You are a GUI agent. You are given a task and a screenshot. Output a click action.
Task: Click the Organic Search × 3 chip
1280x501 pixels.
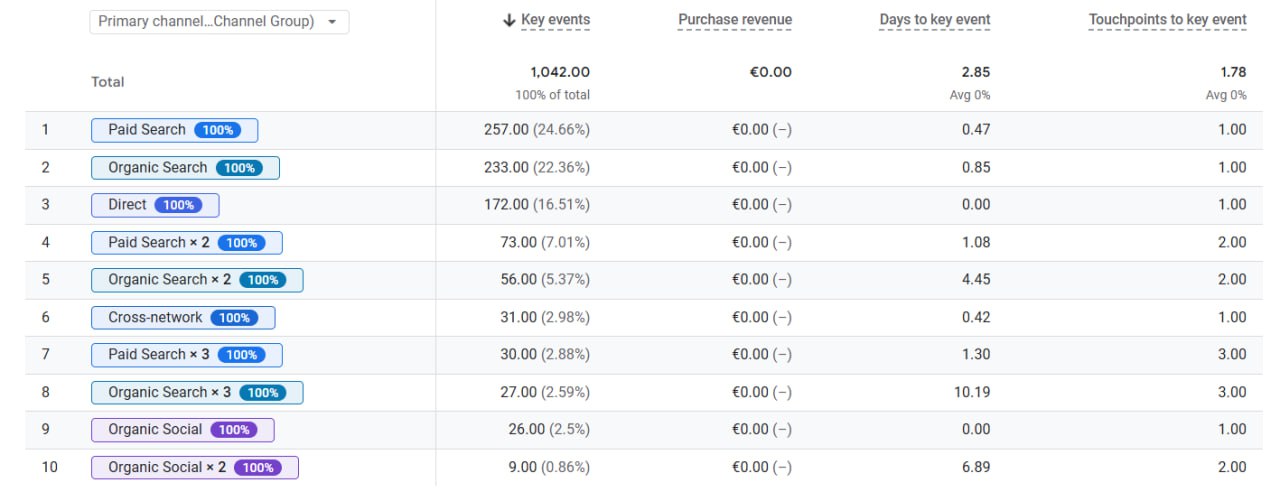169,393
